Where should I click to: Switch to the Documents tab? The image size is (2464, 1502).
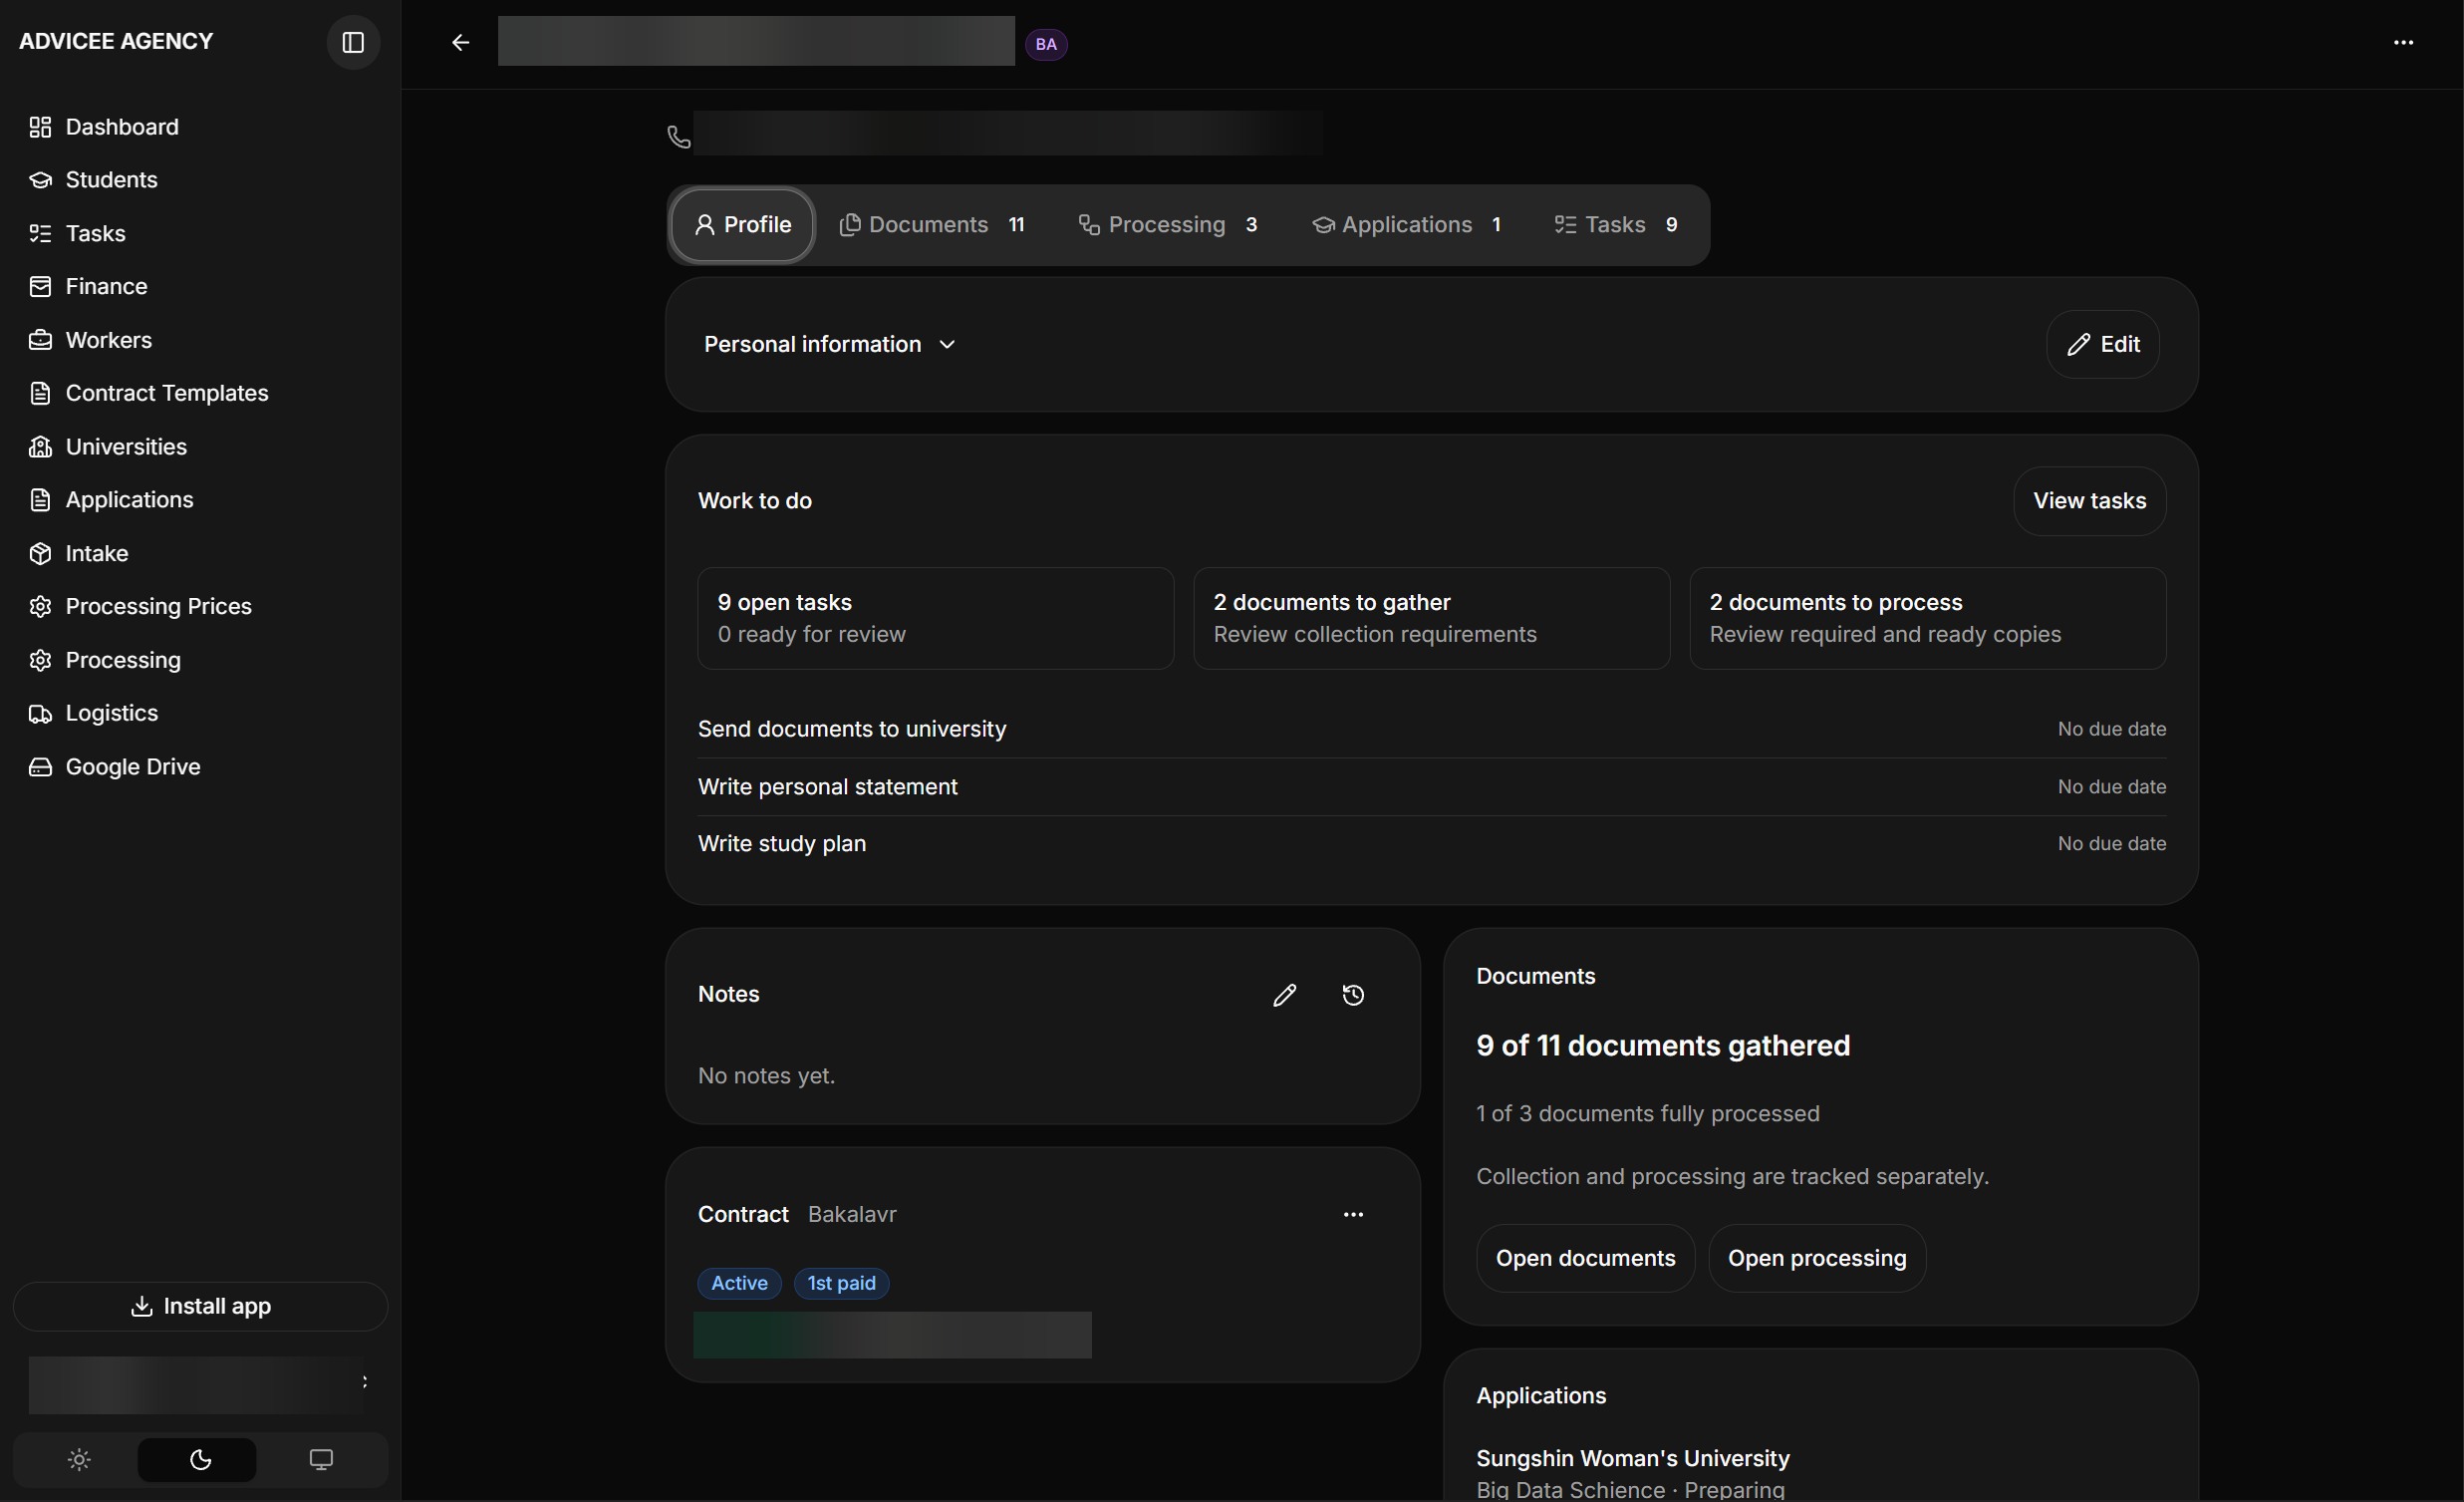click(932, 225)
